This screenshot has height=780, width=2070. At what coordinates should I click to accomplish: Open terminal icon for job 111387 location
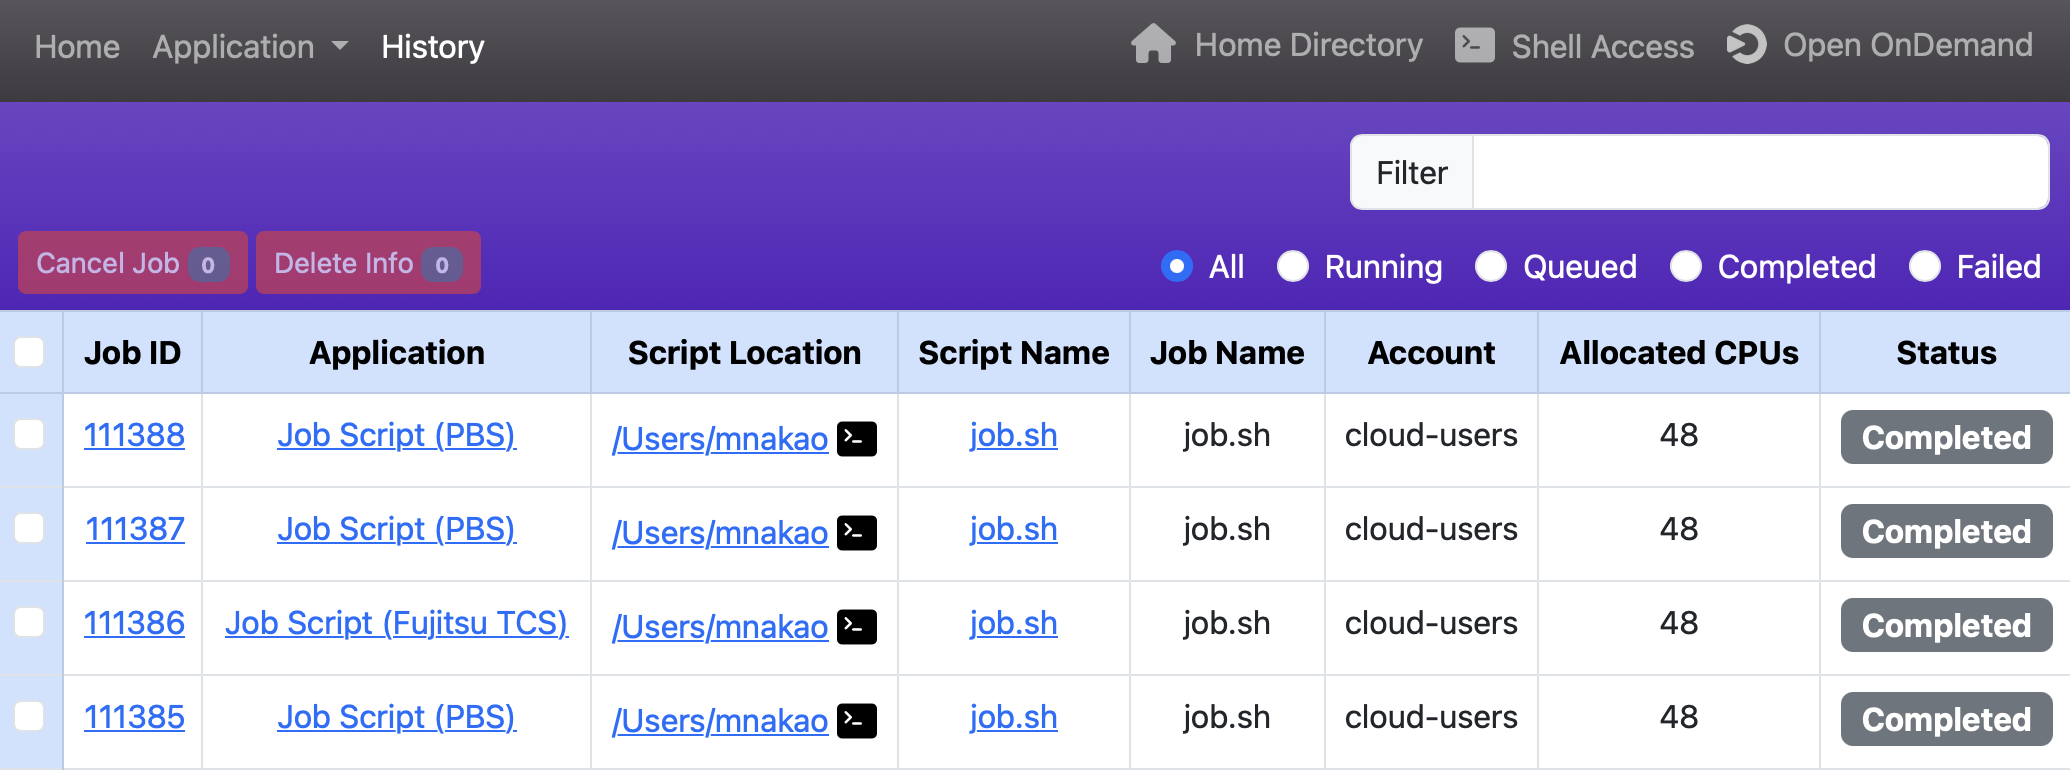pos(857,533)
